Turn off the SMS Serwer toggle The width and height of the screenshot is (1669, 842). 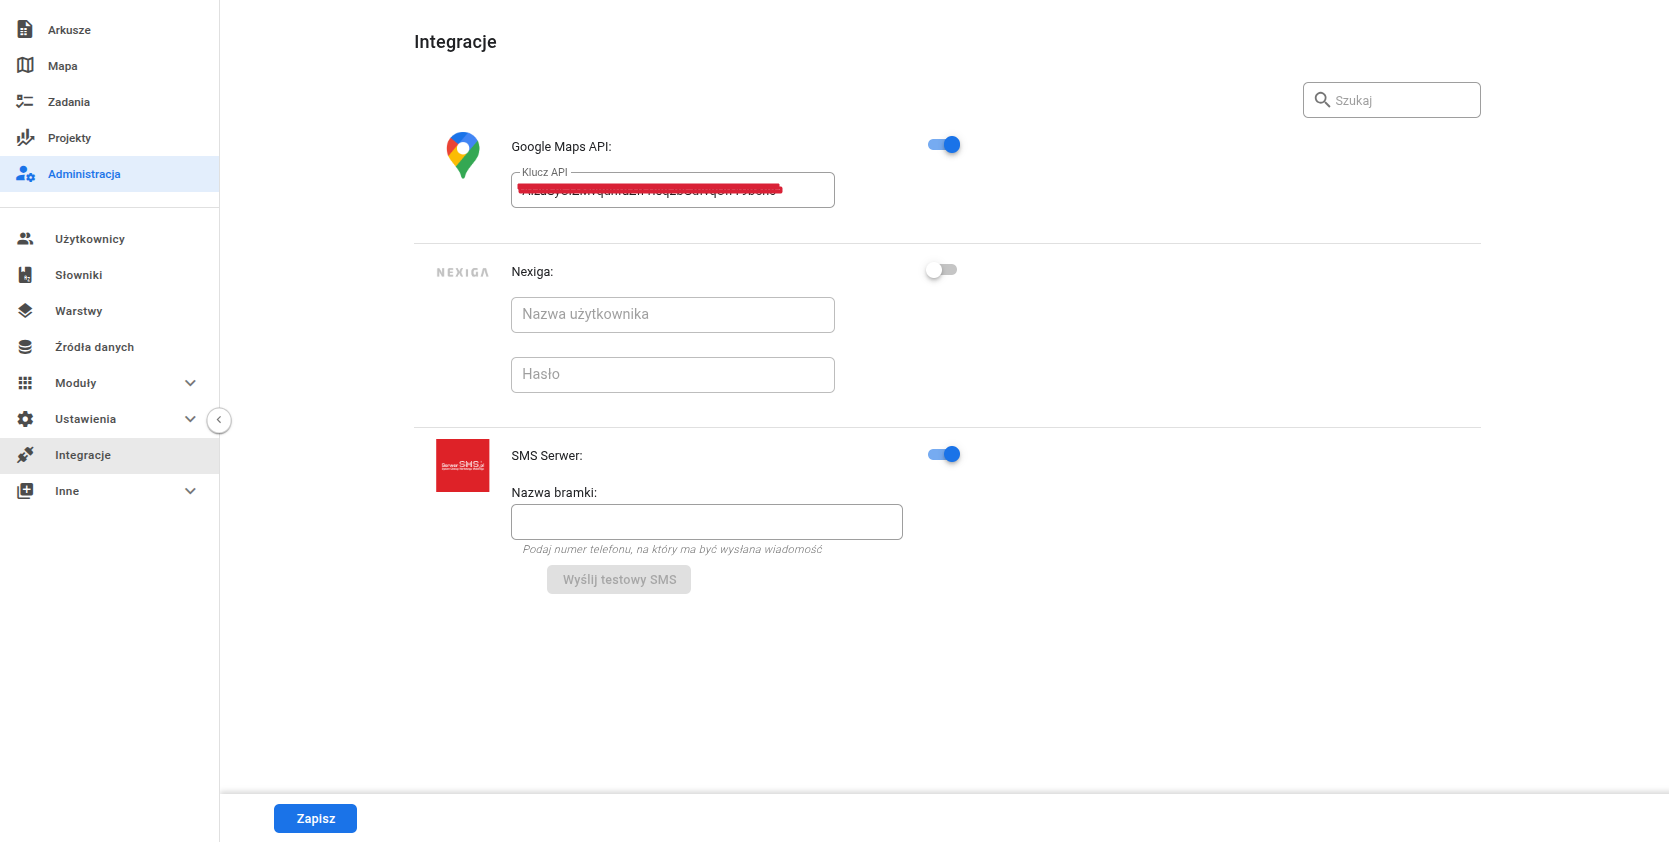pyautogui.click(x=943, y=454)
